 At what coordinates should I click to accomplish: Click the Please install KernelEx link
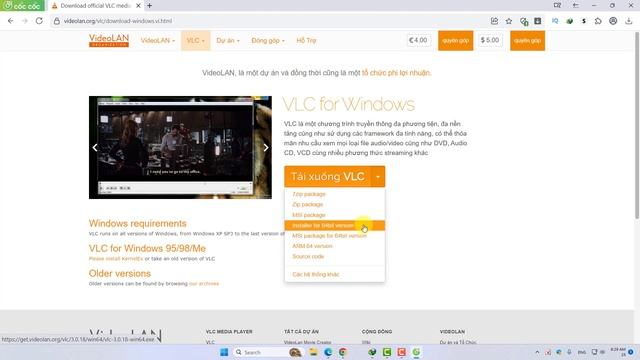tap(116, 258)
